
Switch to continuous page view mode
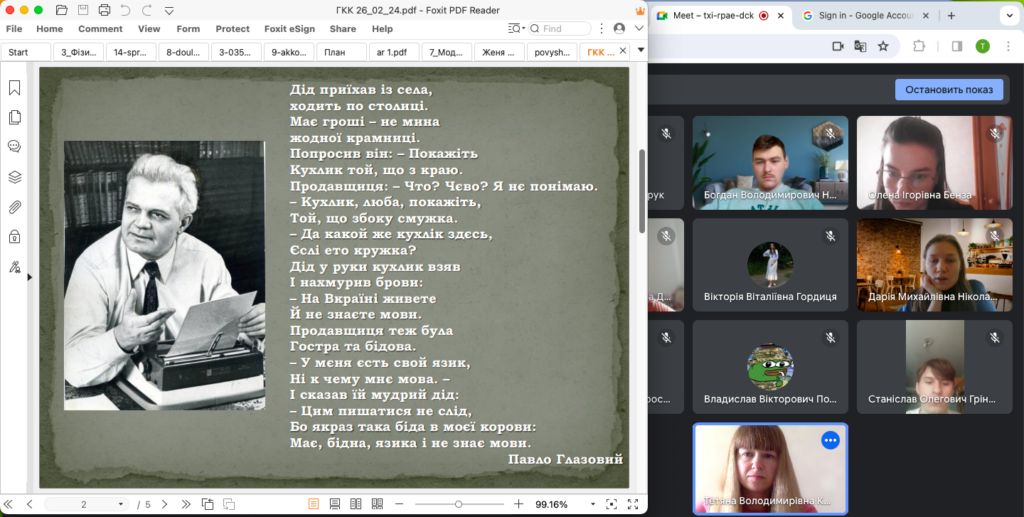click(334, 504)
